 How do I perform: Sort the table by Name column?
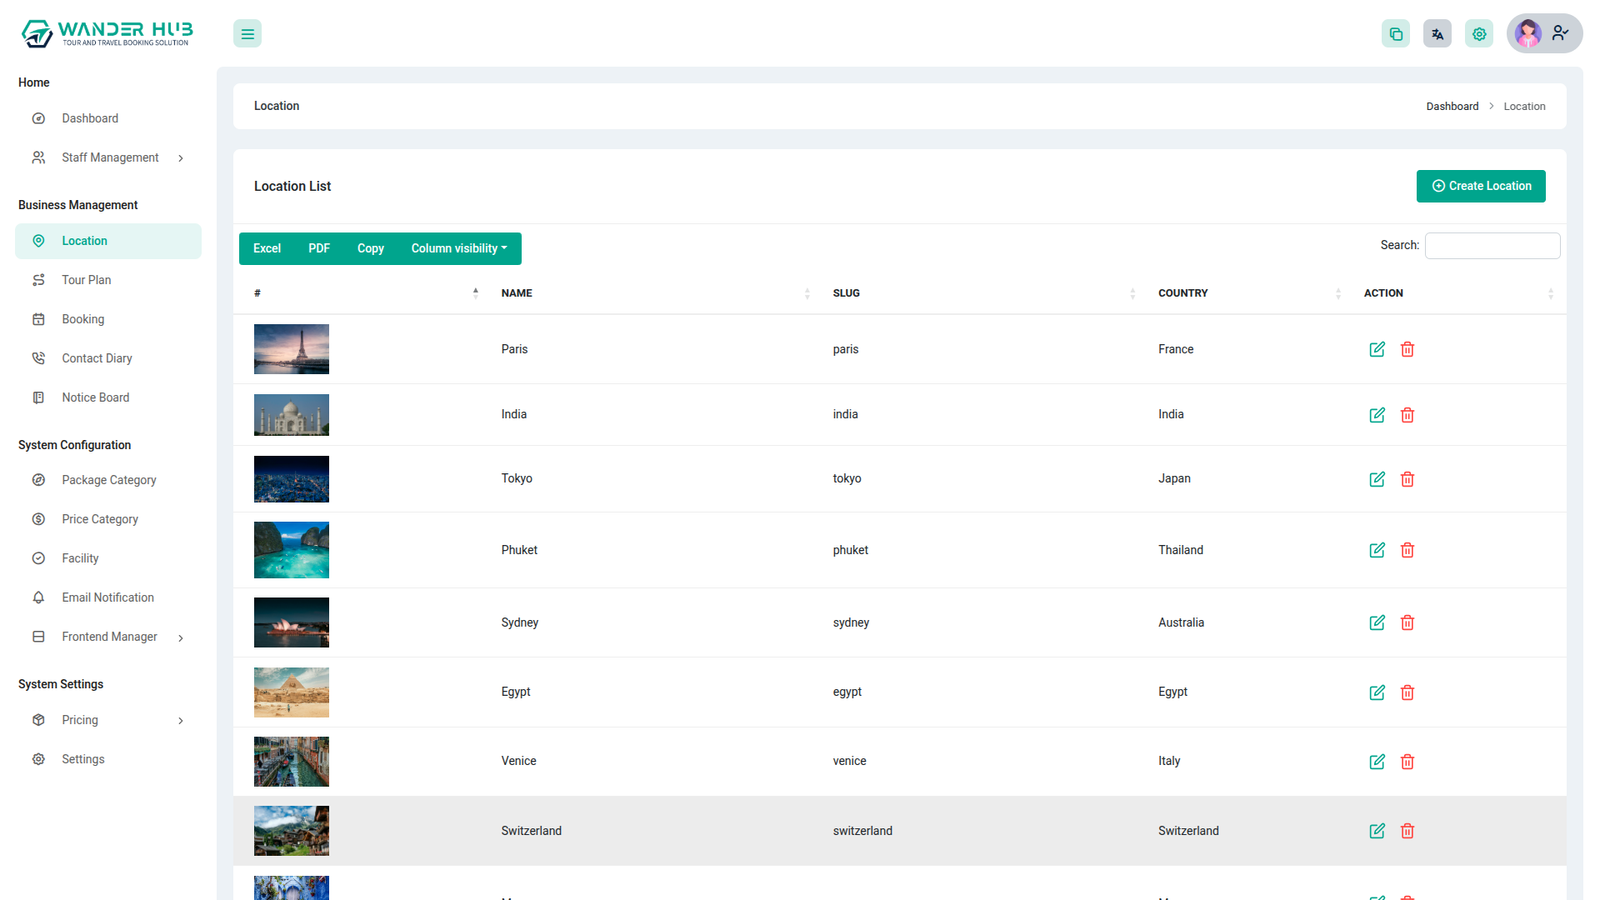coord(517,293)
